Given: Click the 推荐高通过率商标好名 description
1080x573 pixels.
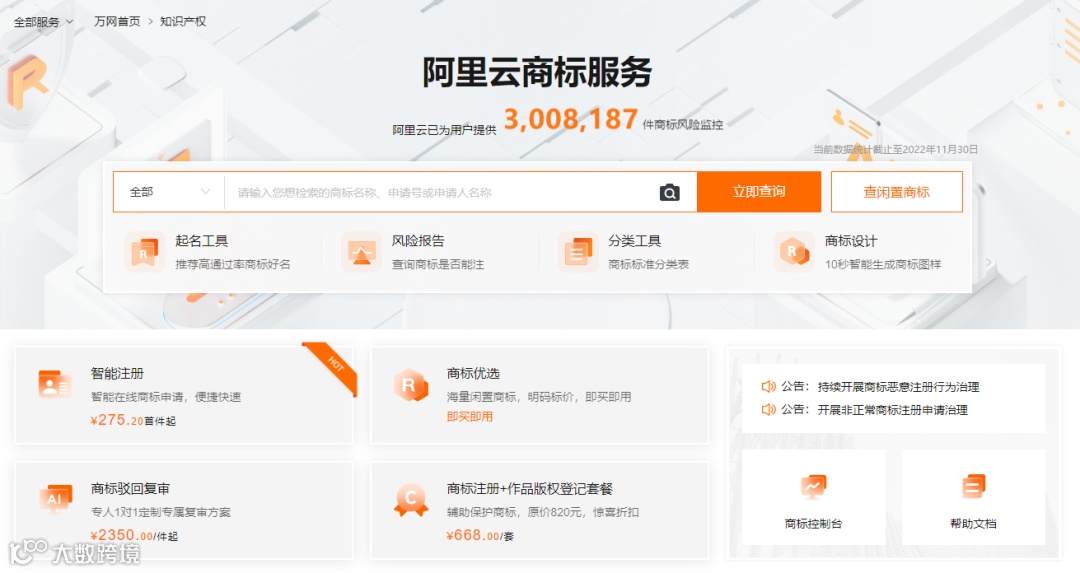Looking at the screenshot, I should (233, 264).
